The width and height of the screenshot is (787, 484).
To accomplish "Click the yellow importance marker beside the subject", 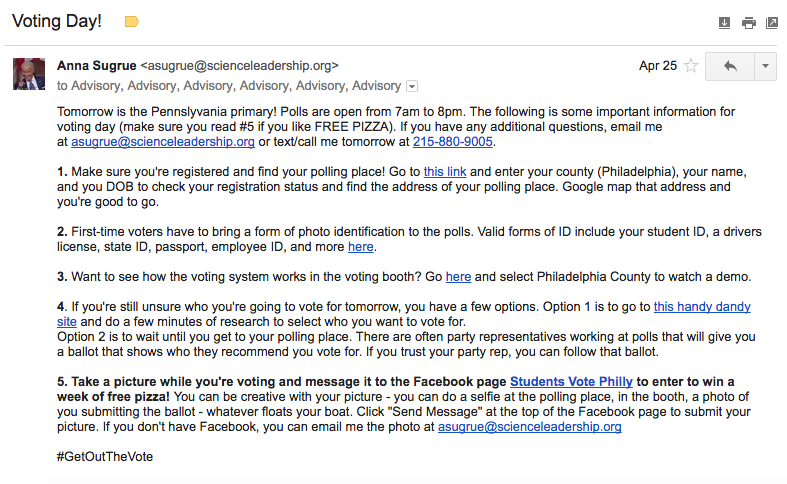I will [x=131, y=21].
